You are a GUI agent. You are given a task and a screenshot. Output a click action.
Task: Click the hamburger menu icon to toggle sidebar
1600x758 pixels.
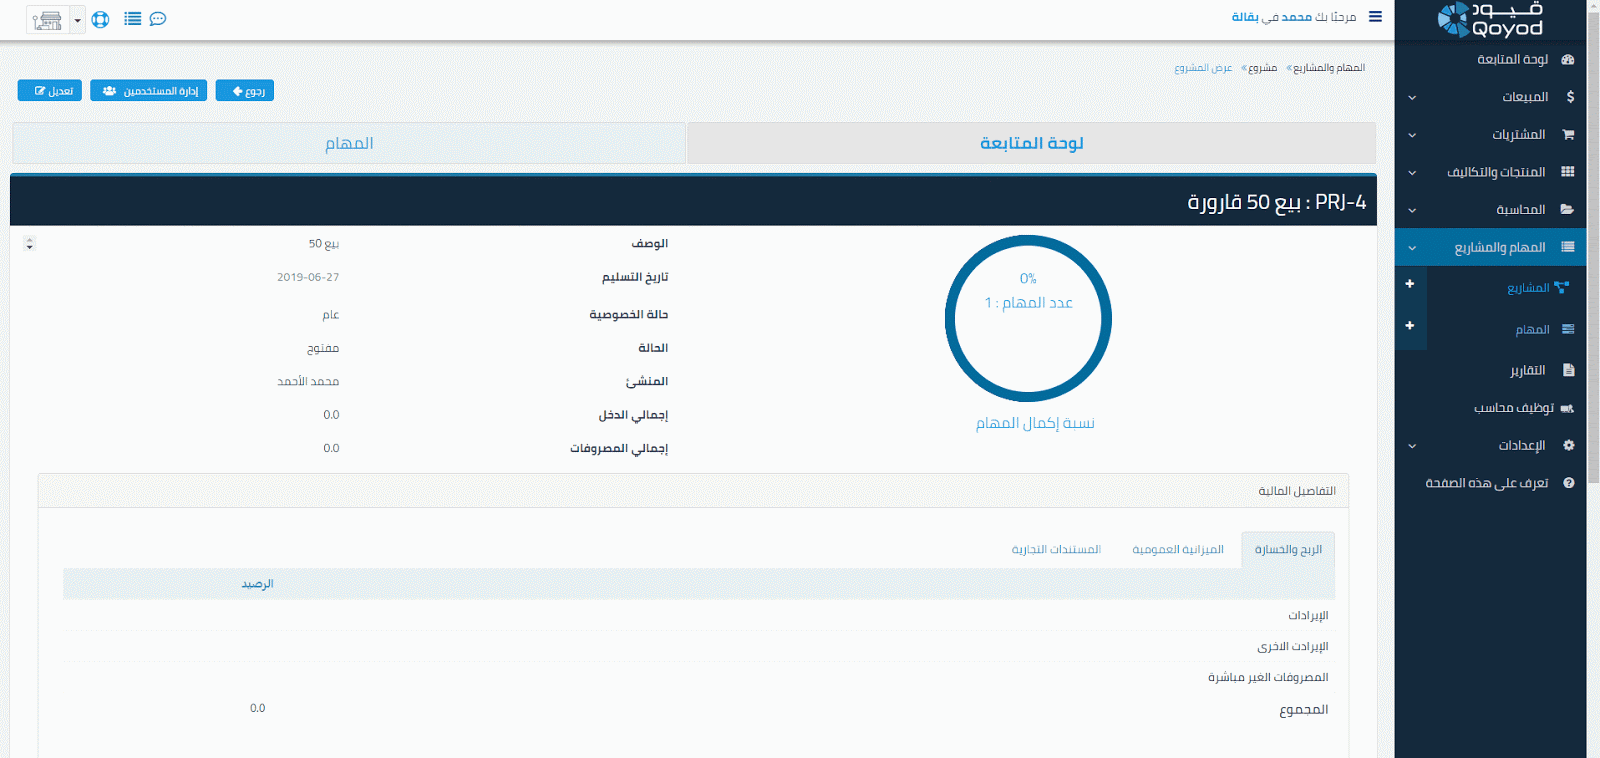pos(1375,17)
